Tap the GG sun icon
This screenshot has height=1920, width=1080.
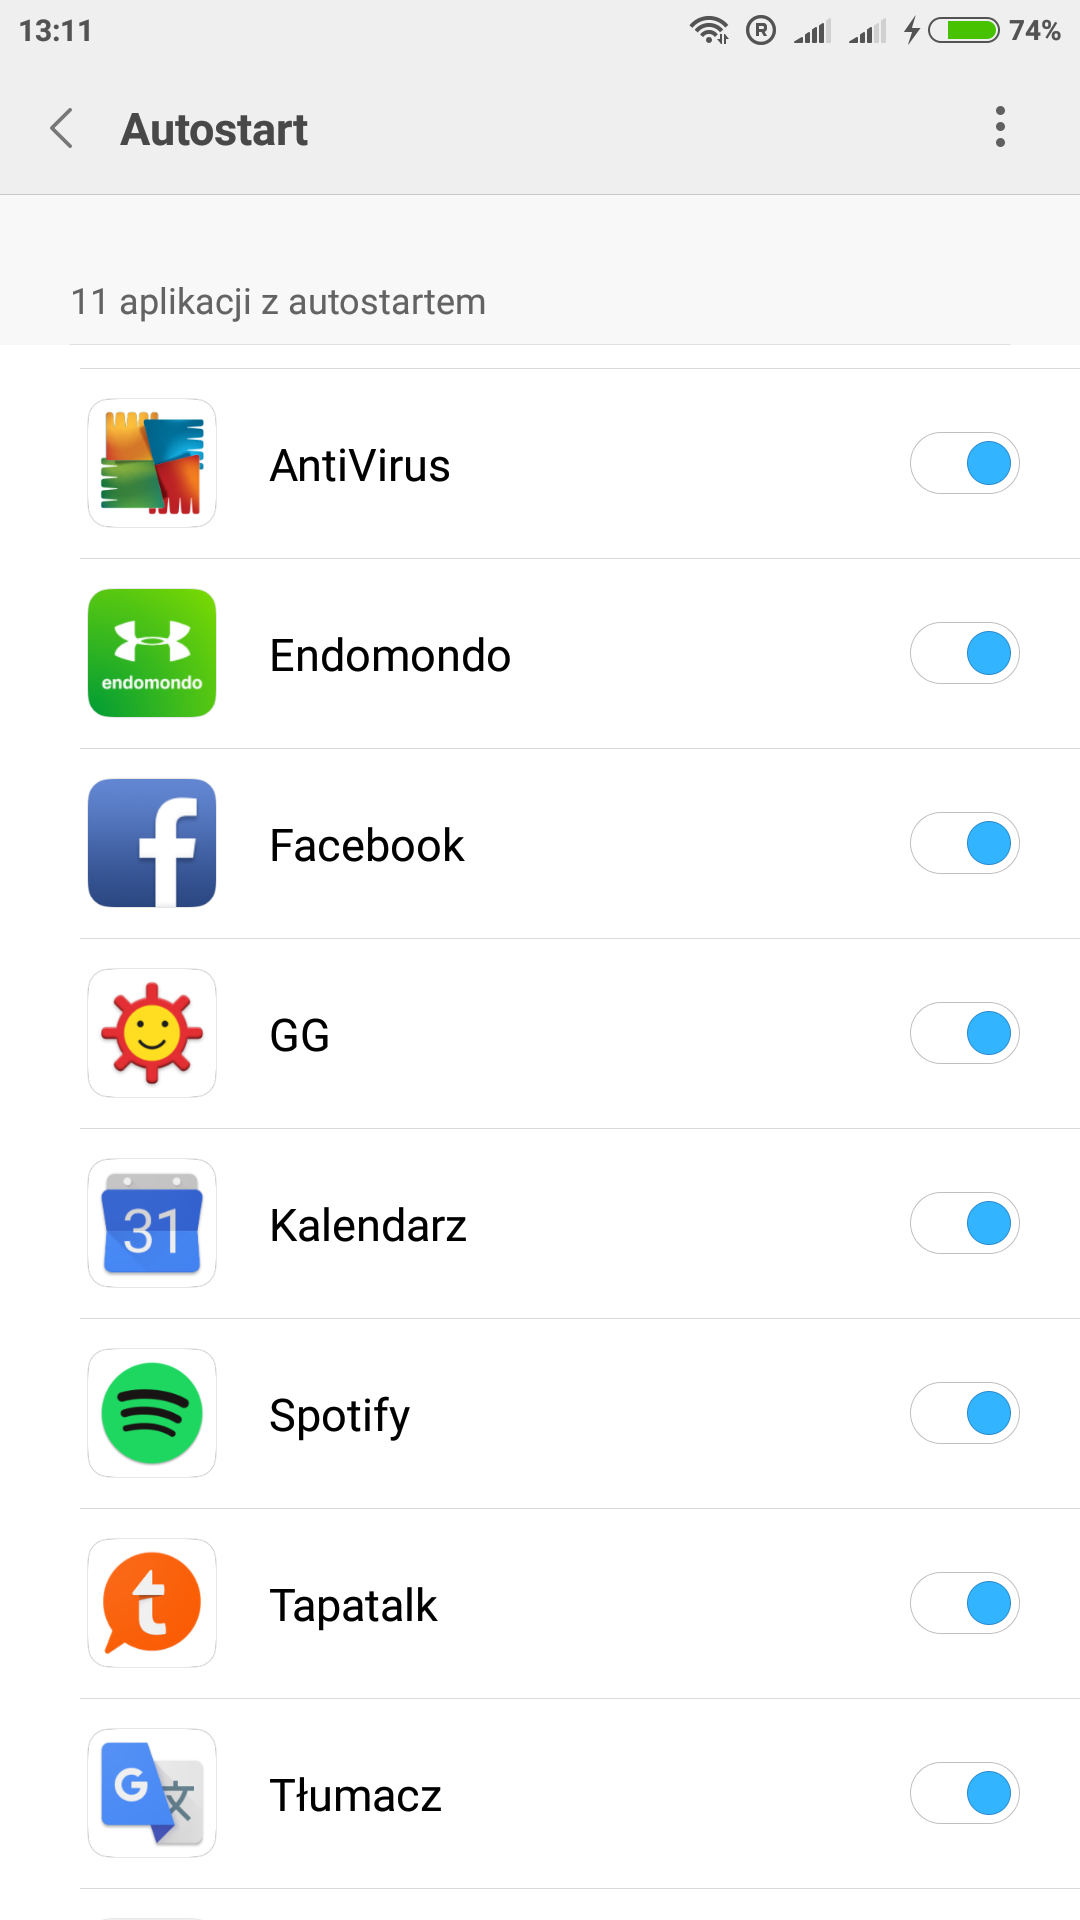[x=152, y=1033]
